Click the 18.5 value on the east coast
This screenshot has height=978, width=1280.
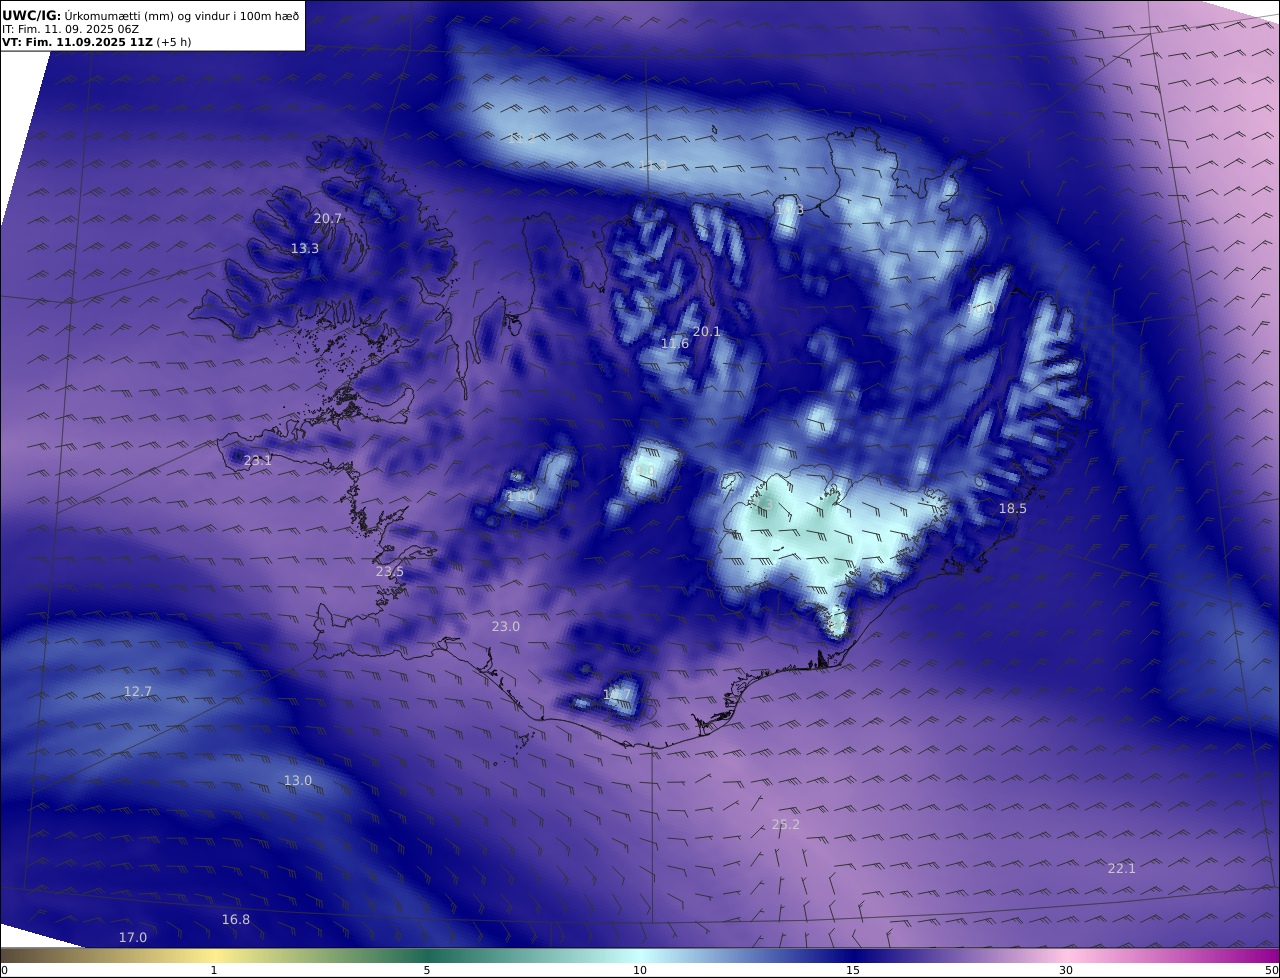1013,508
